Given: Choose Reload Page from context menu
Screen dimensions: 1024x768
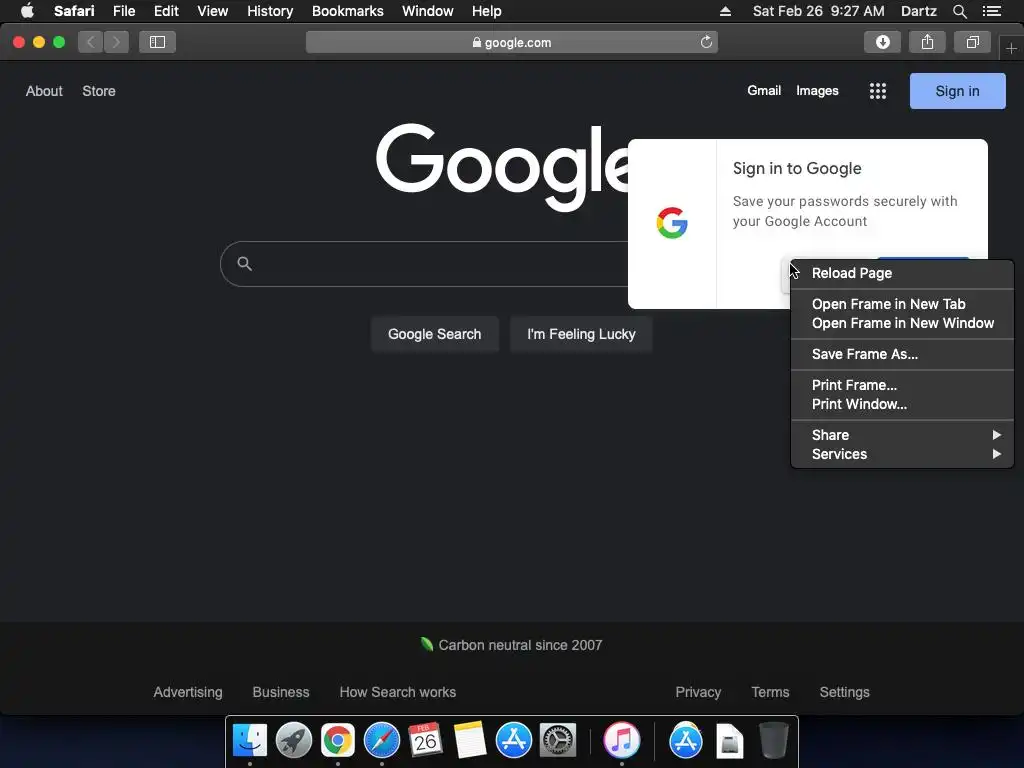Looking at the screenshot, I should click(902, 273).
